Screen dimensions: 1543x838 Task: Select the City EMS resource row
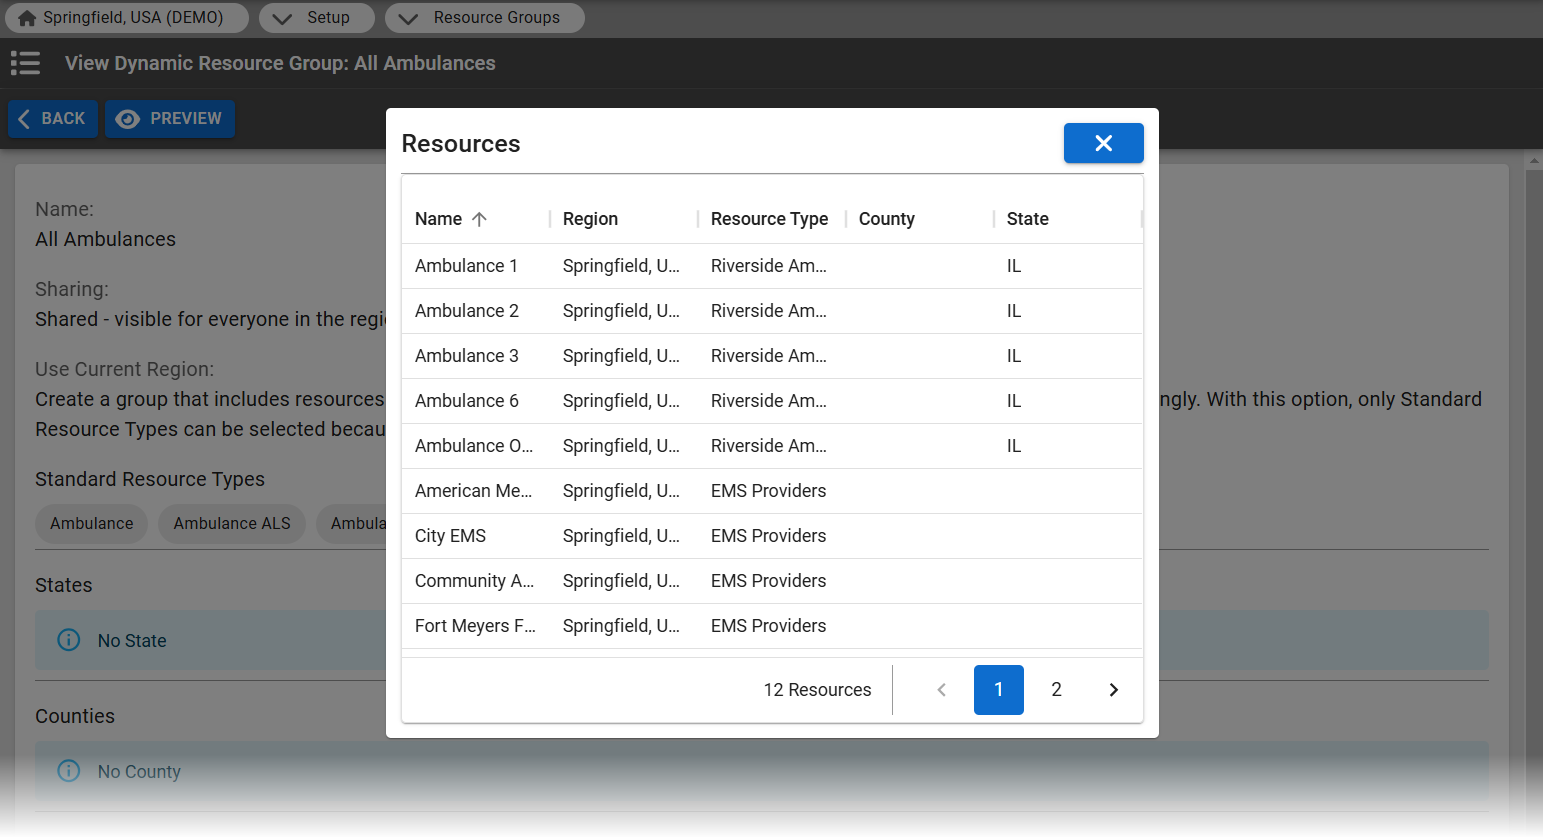(450, 536)
